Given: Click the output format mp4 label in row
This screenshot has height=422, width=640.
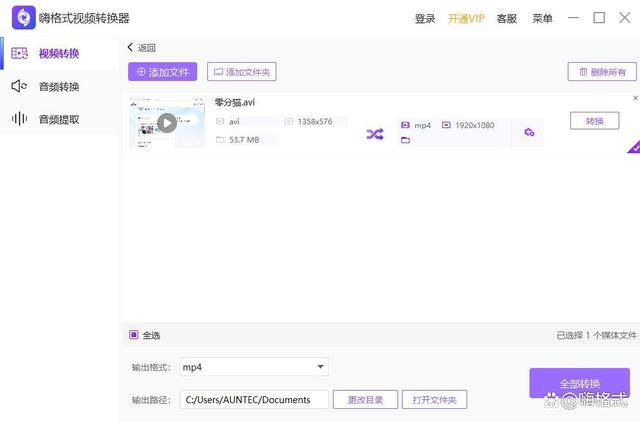Looking at the screenshot, I should click(422, 125).
